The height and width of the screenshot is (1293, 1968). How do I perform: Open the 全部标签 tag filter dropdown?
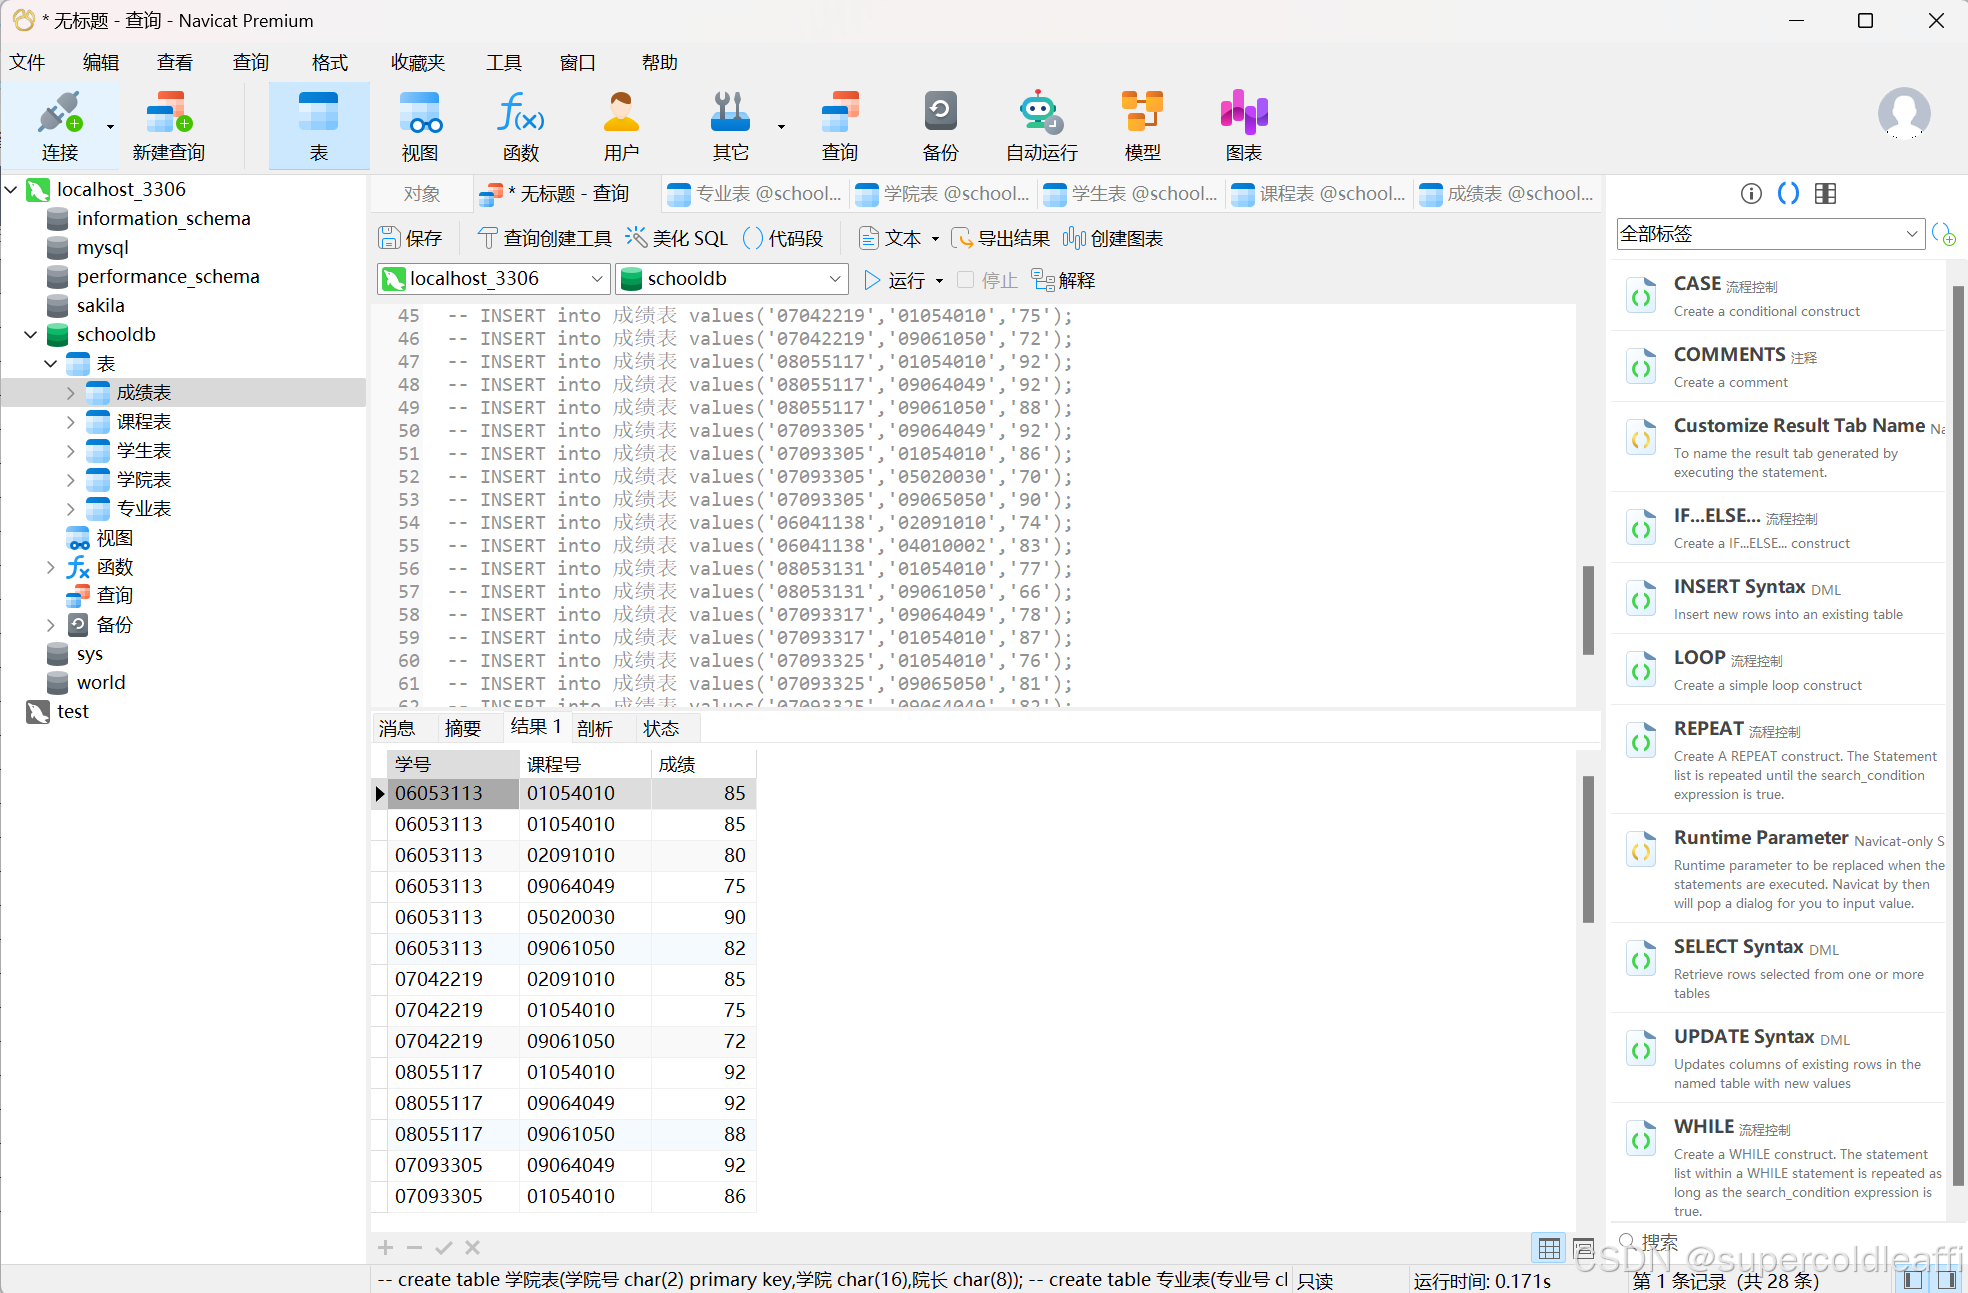click(1911, 234)
